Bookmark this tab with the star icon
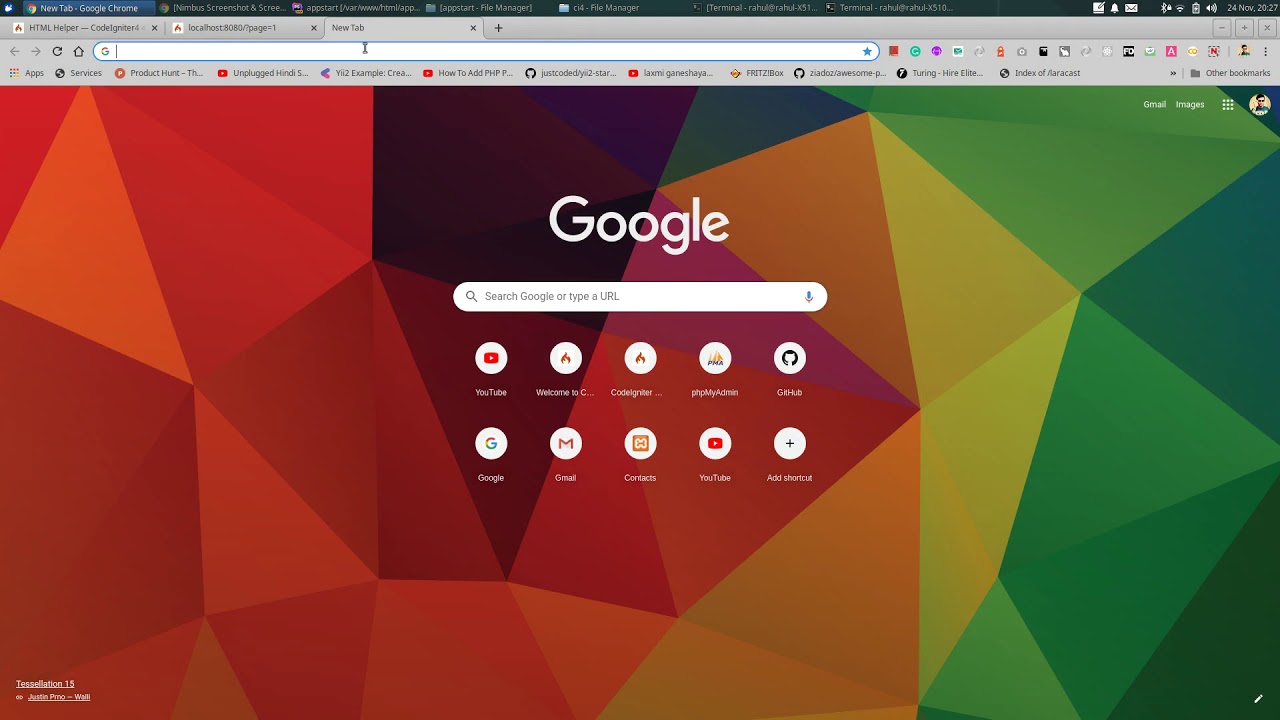Viewport: 1280px width, 720px height. (867, 51)
